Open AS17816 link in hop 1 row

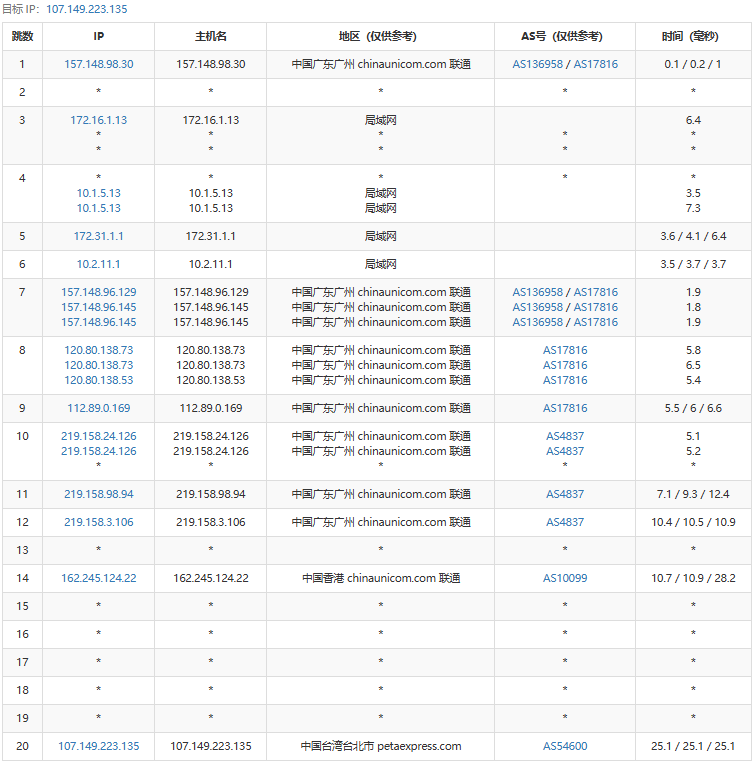pos(596,64)
